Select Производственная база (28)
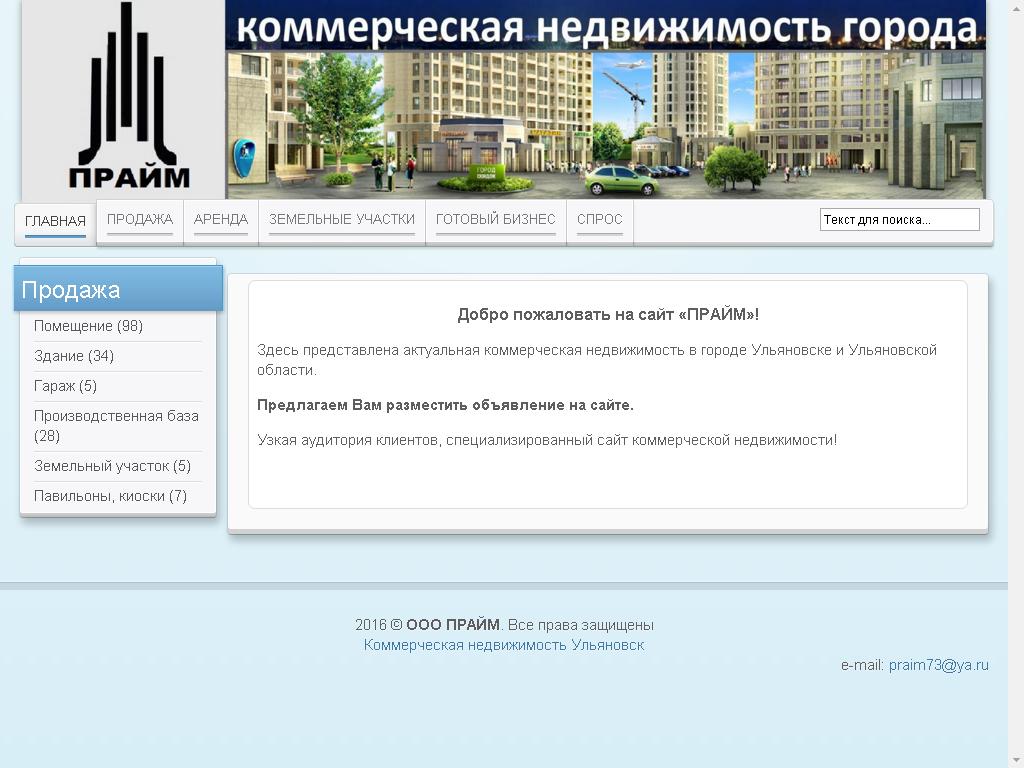This screenshot has width=1024, height=768. (116, 426)
